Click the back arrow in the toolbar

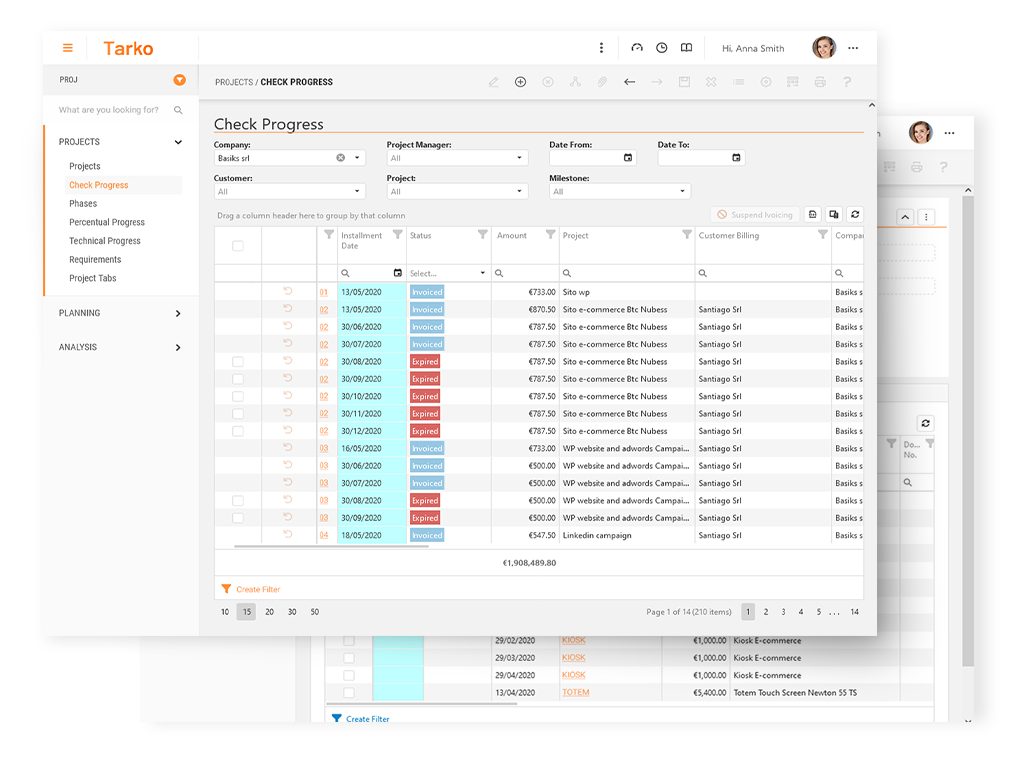pyautogui.click(x=629, y=82)
